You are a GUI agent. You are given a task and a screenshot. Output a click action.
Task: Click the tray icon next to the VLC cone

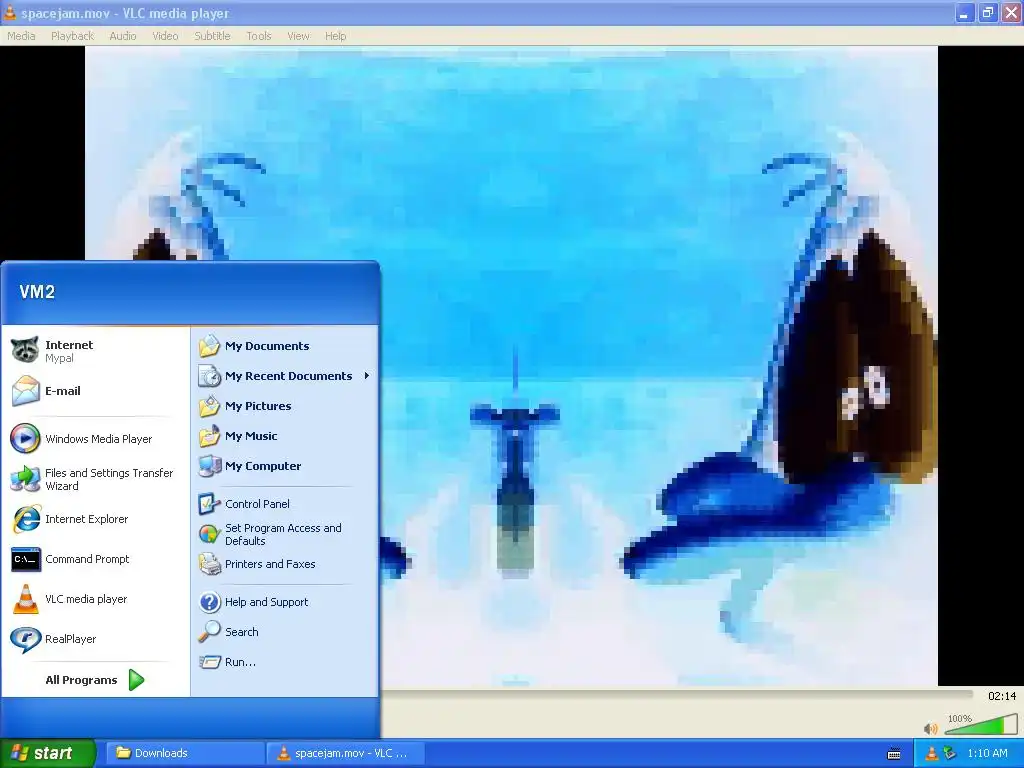950,753
